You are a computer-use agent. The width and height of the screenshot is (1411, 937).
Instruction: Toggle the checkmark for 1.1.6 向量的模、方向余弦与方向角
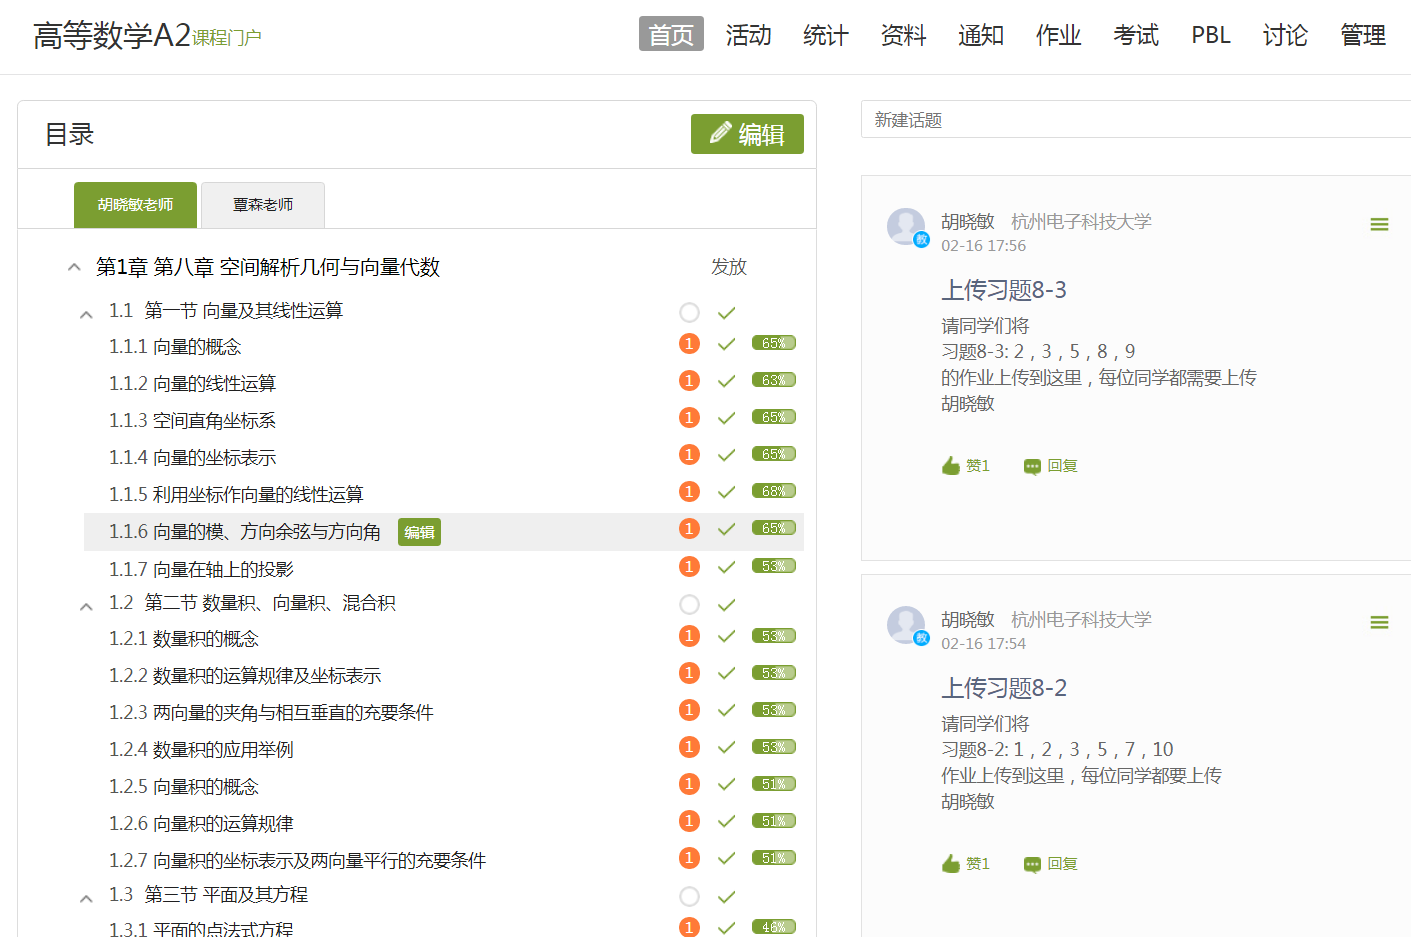click(x=727, y=529)
